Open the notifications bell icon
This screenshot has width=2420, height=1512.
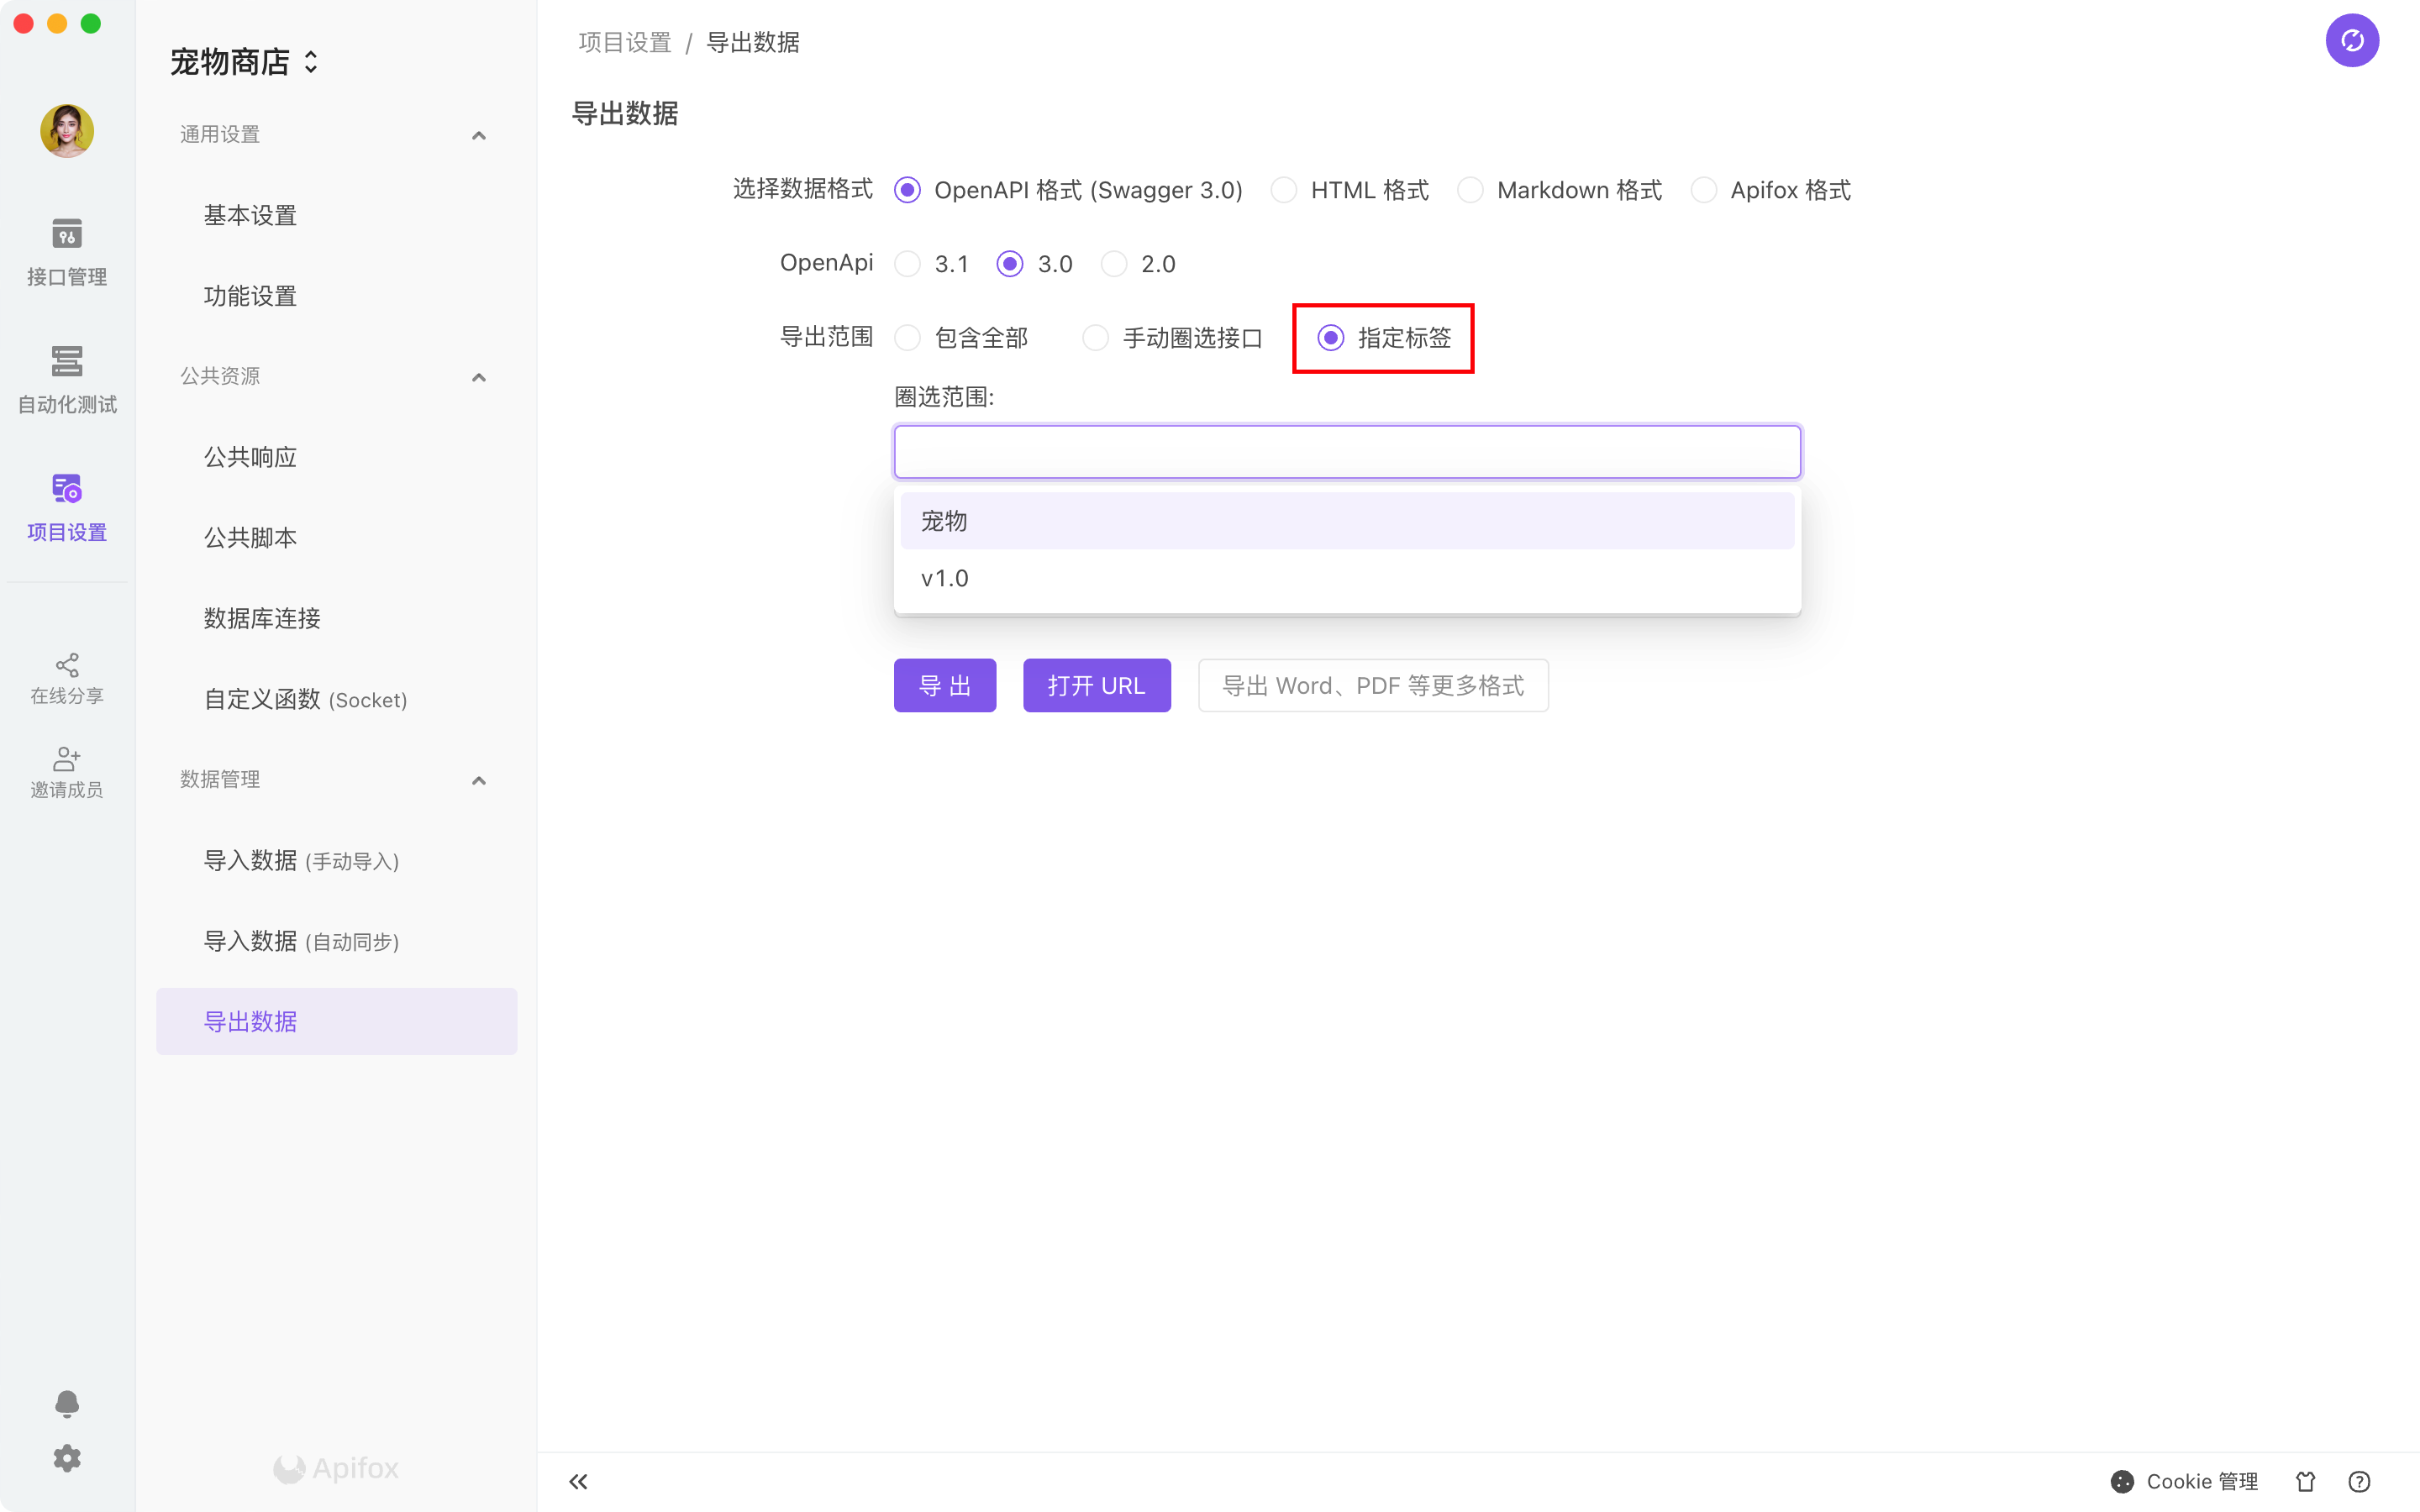pos(67,1403)
